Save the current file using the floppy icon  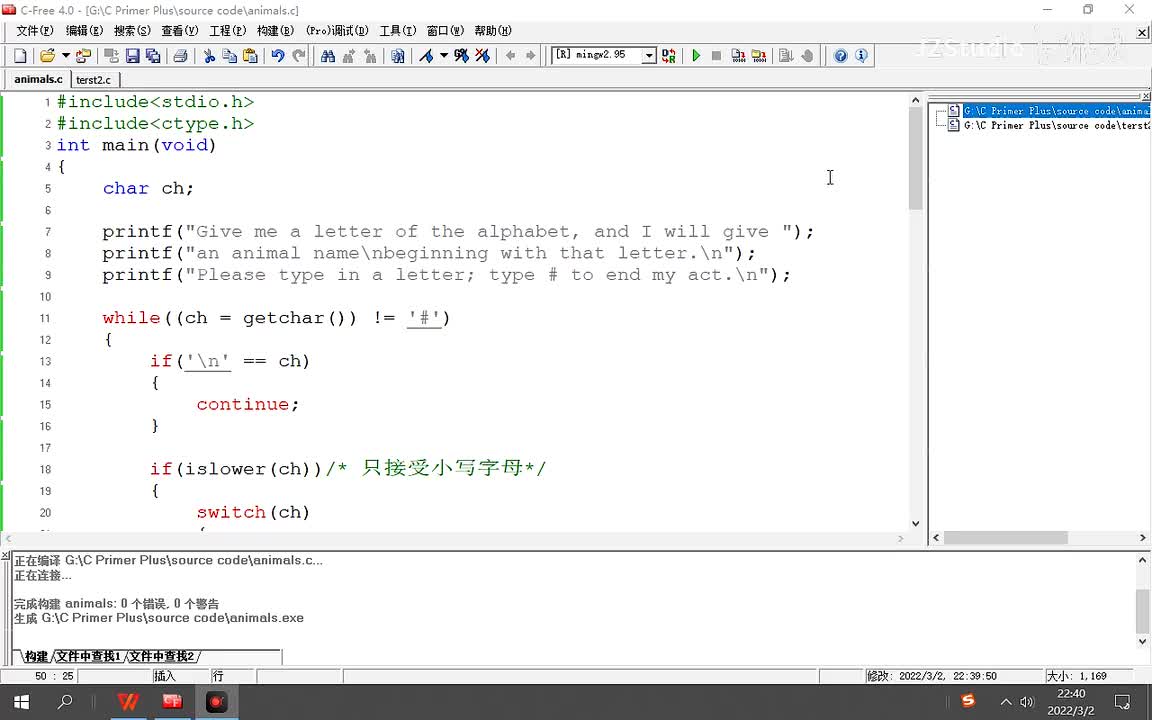pyautogui.click(x=132, y=56)
